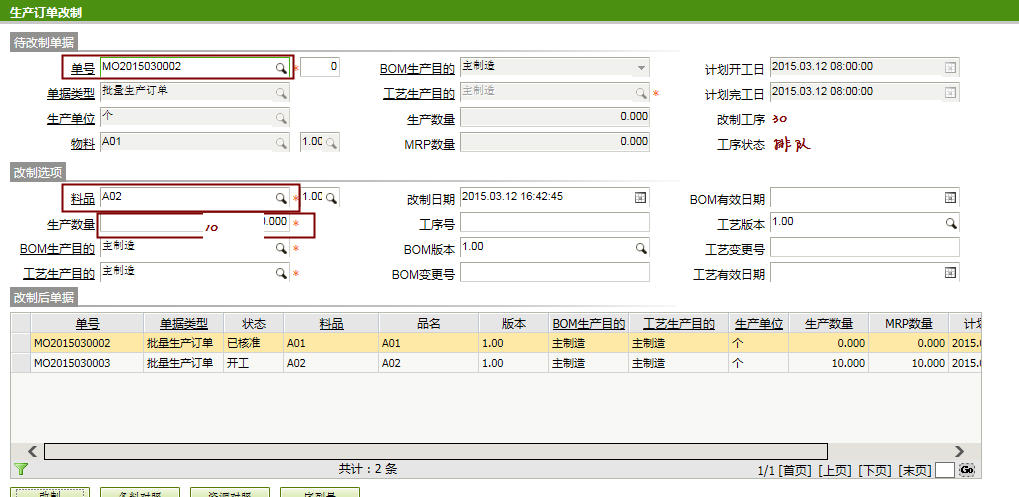Image resolution: width=1019 pixels, height=497 pixels.
Task: Open the BOM有效日期 calendar icon
Action: 950,197
